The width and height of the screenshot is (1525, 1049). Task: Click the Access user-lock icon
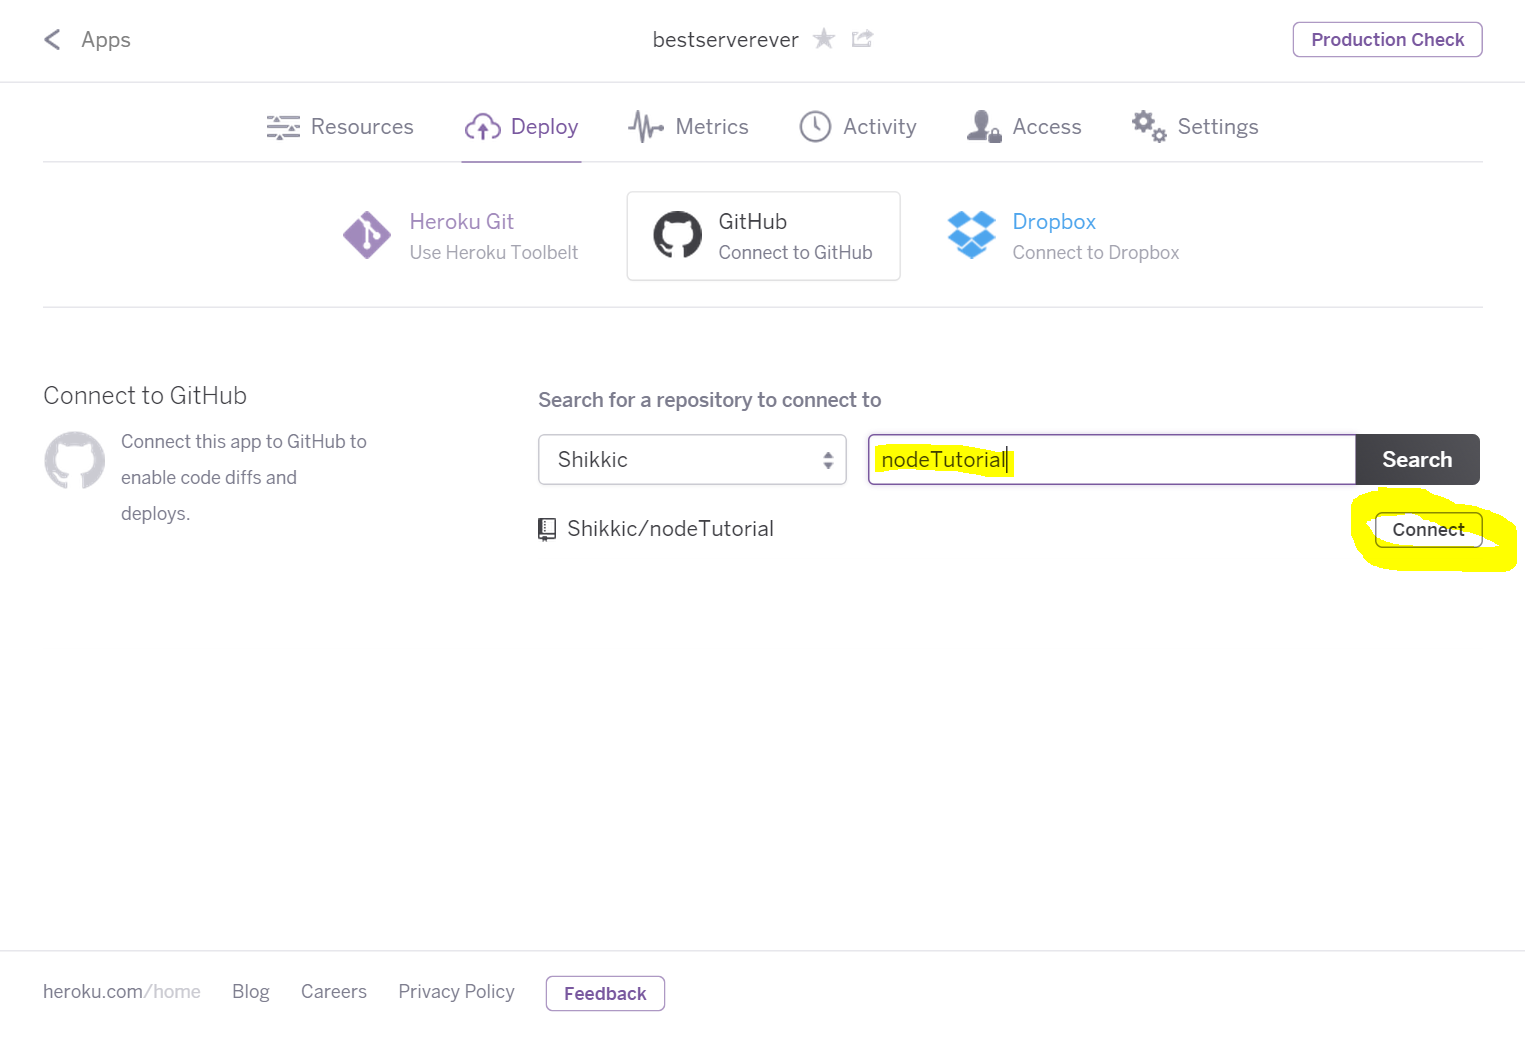(984, 127)
